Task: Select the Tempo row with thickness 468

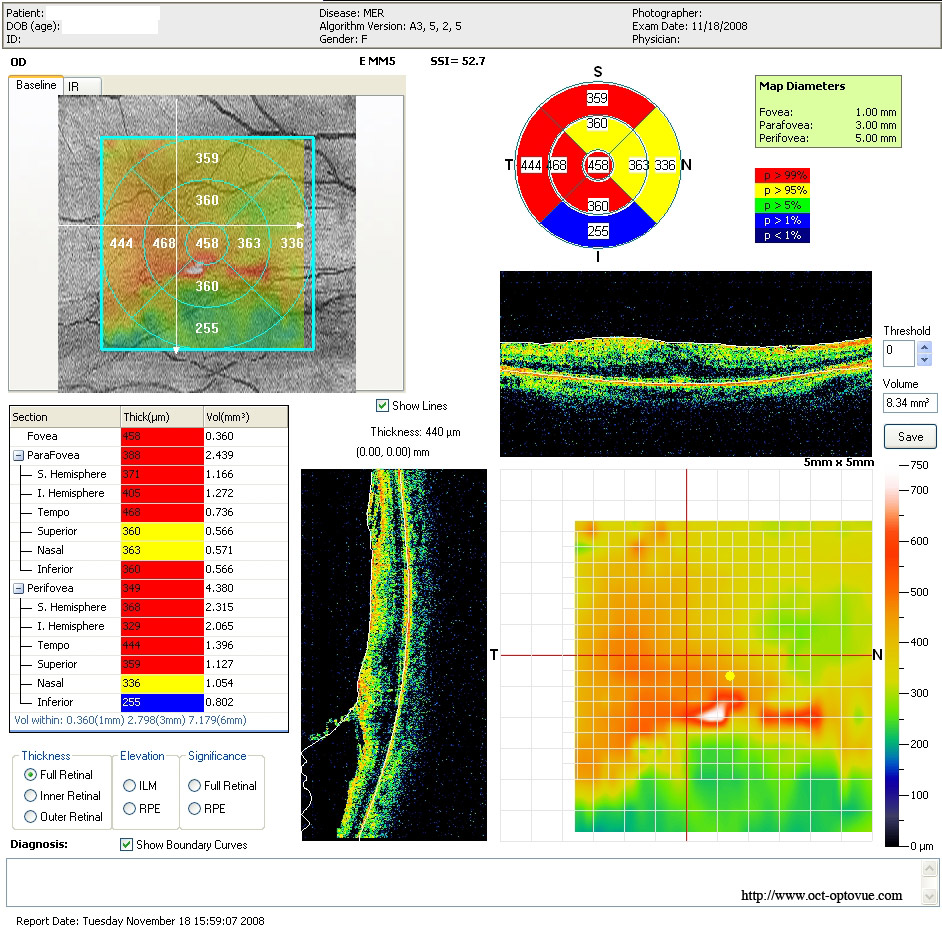Action: click(149, 513)
